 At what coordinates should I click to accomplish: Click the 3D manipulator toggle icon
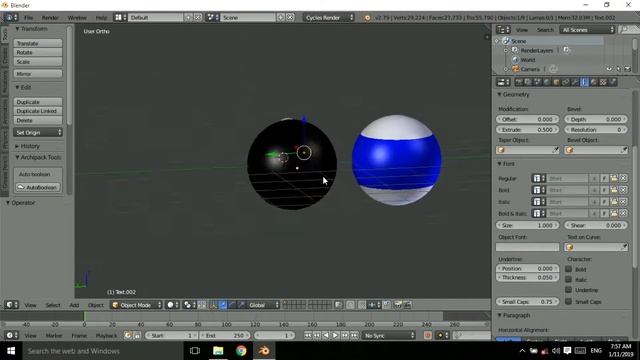(213, 305)
